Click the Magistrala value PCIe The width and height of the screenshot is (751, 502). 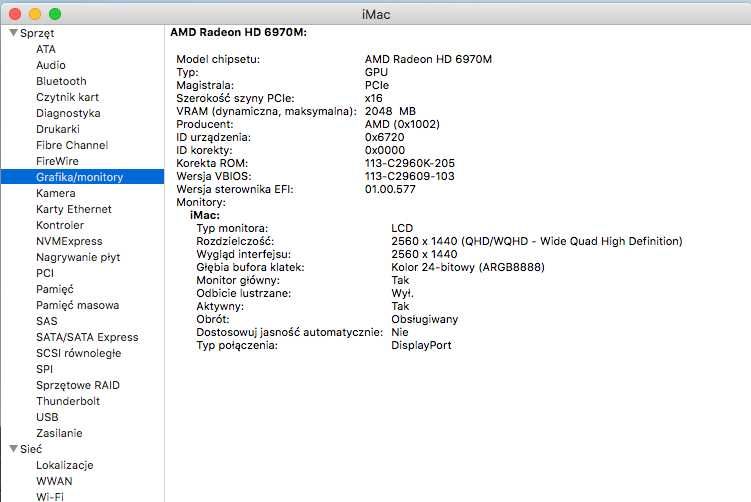[377, 85]
